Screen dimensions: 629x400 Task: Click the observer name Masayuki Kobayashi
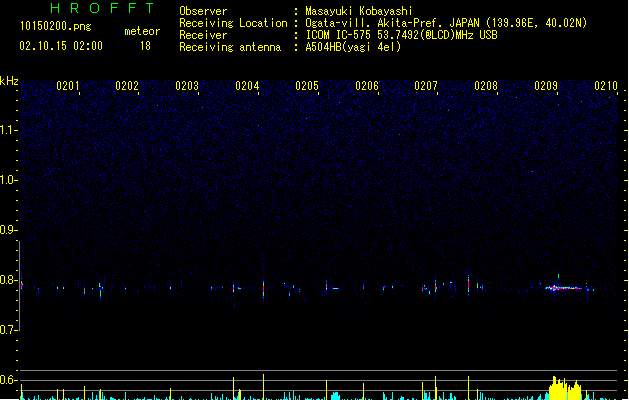pyautogui.click(x=359, y=11)
